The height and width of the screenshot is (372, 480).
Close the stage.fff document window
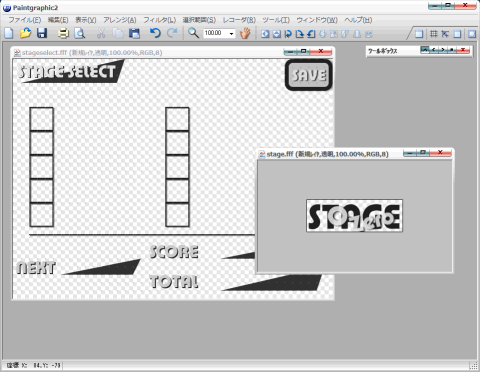coord(440,153)
